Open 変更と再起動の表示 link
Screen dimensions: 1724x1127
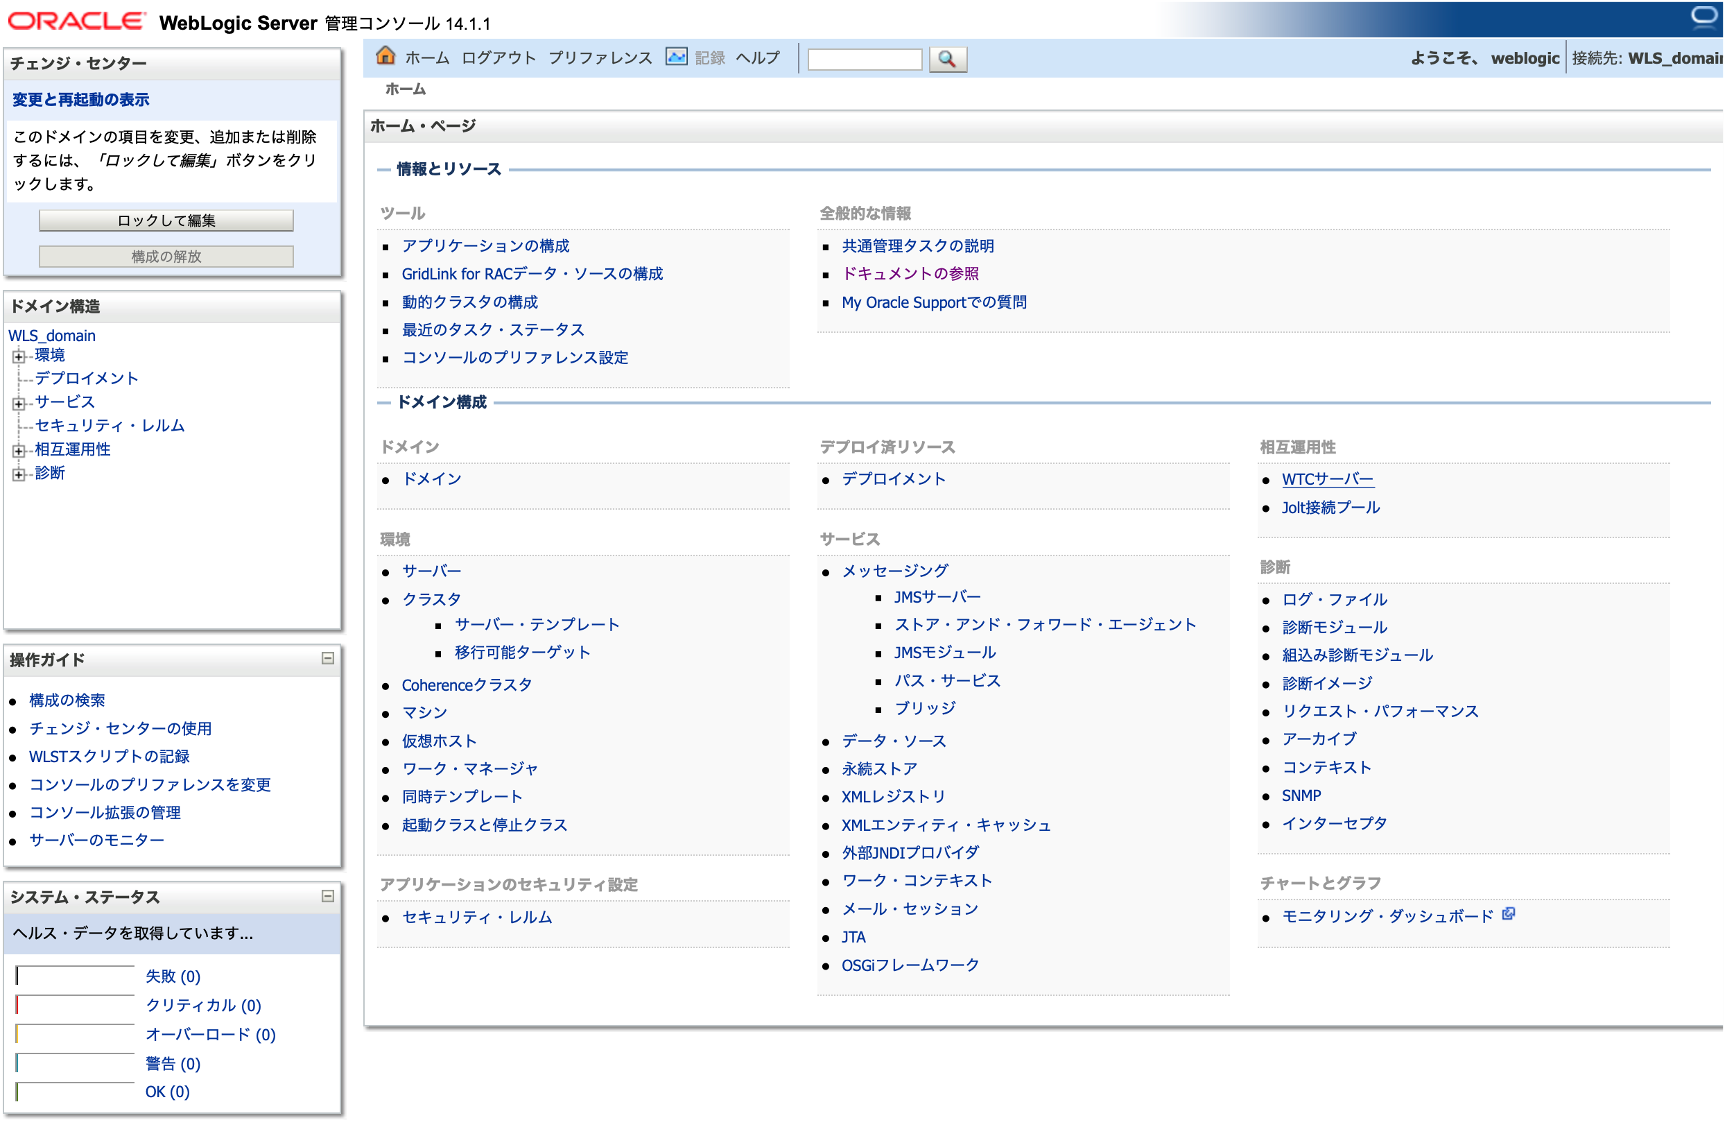tap(81, 100)
